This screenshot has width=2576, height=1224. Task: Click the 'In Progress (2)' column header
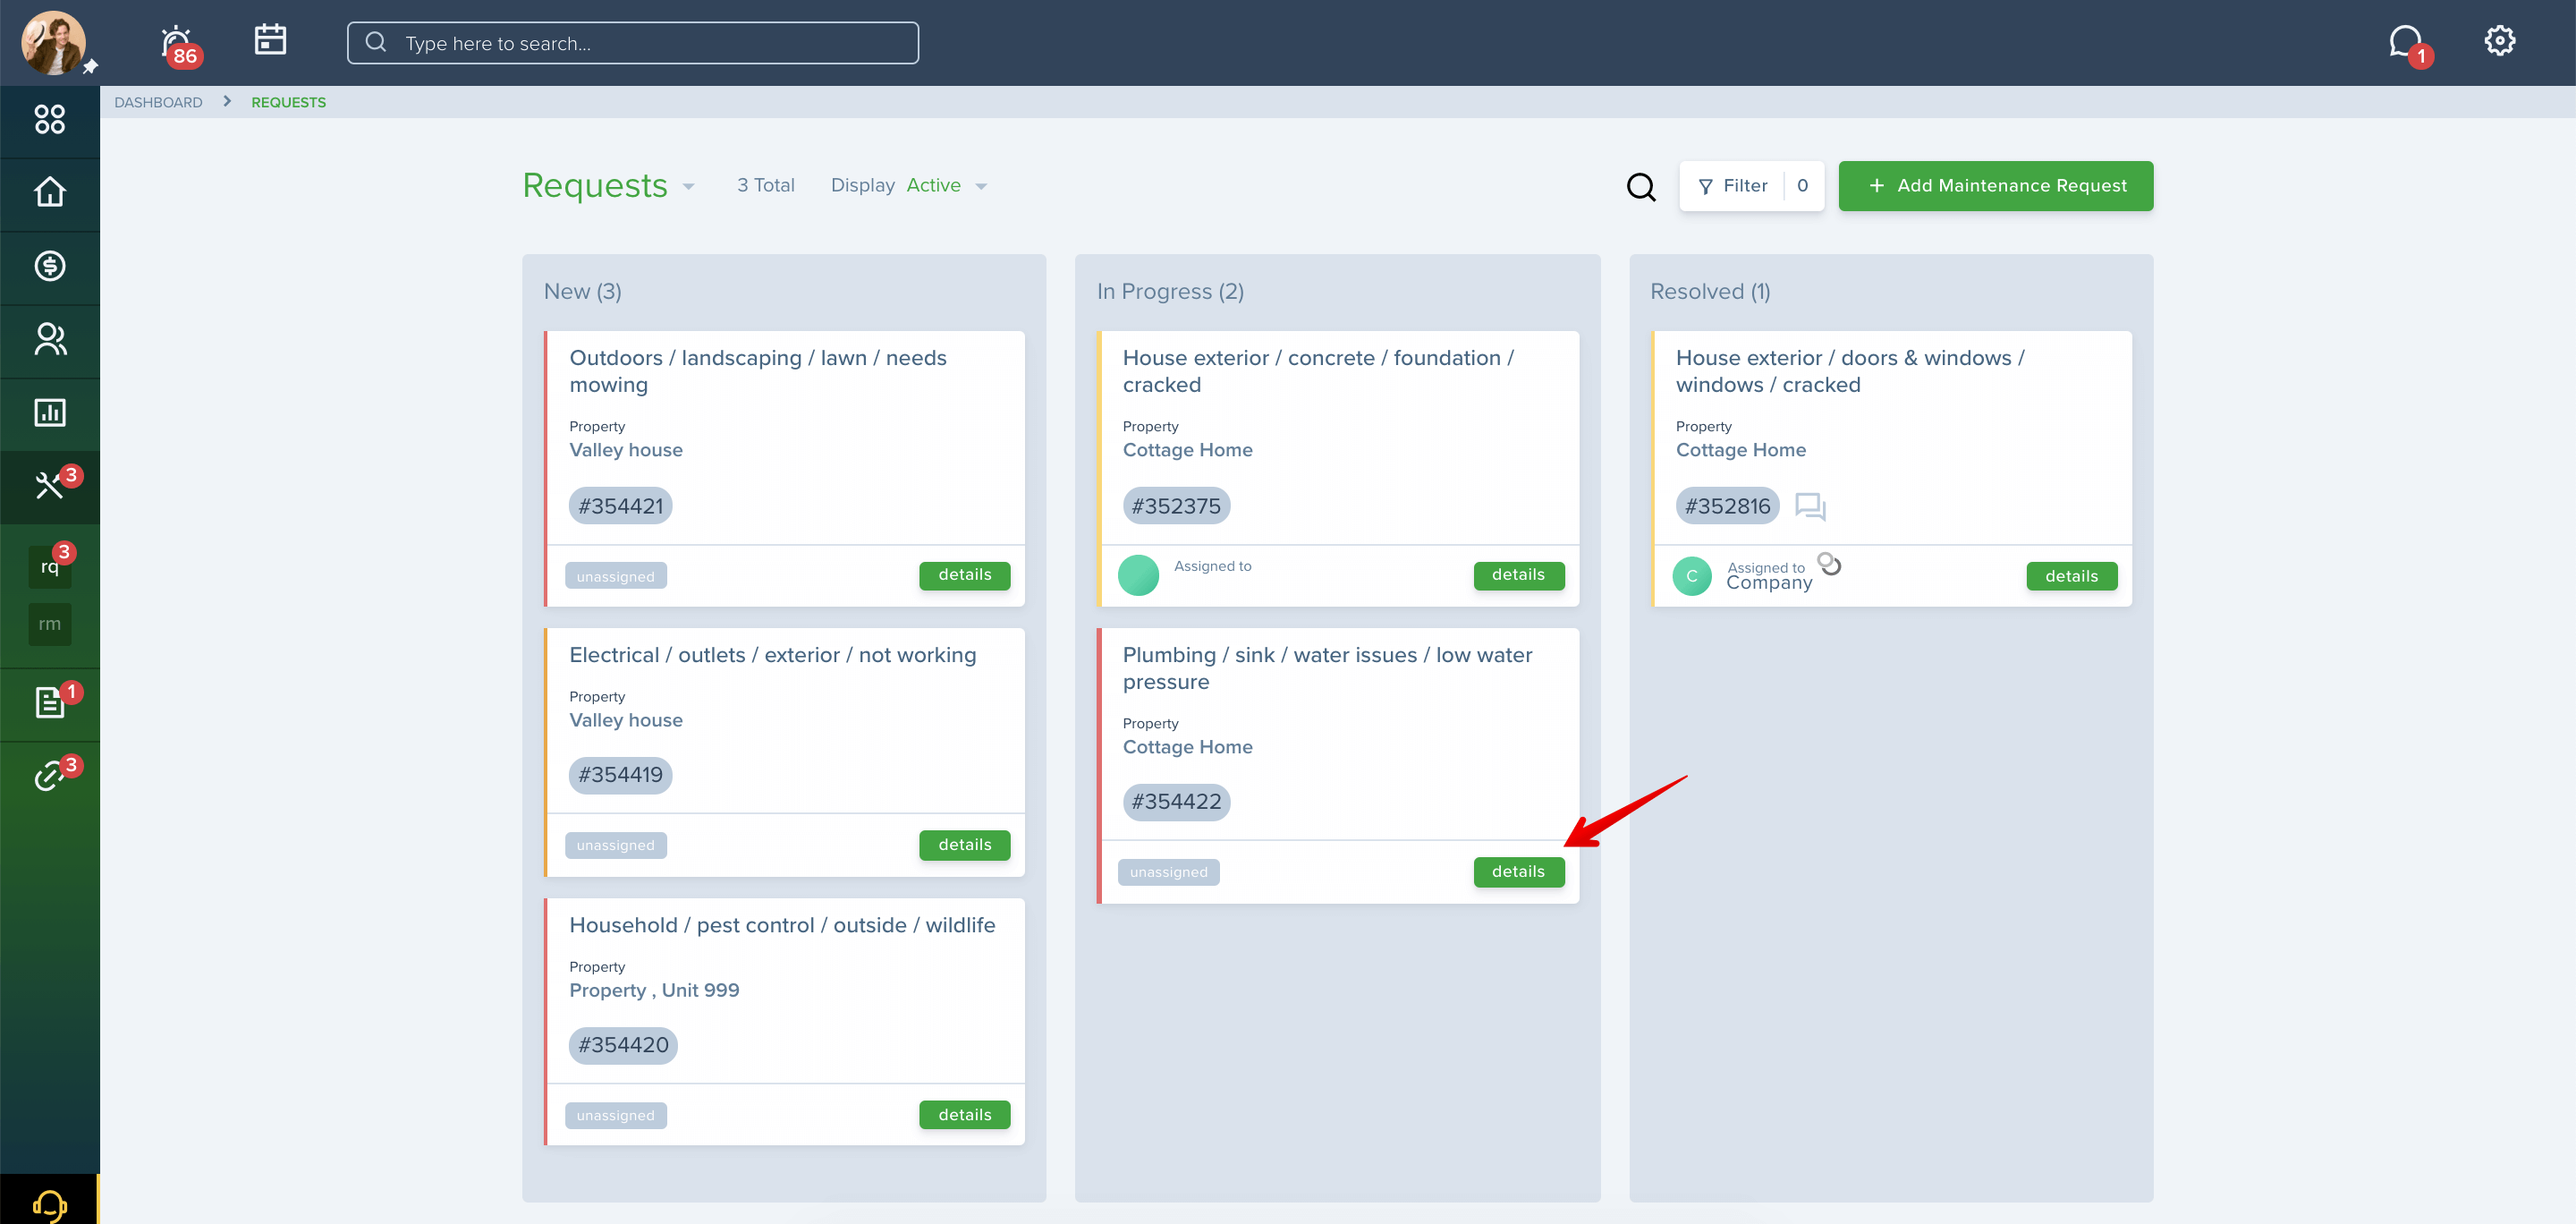coord(1170,292)
